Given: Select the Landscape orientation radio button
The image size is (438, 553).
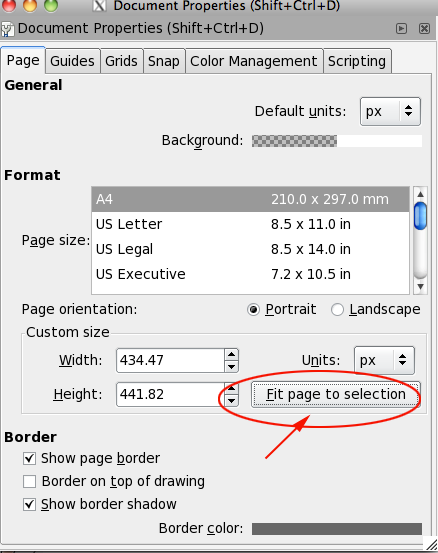Looking at the screenshot, I should click(337, 310).
